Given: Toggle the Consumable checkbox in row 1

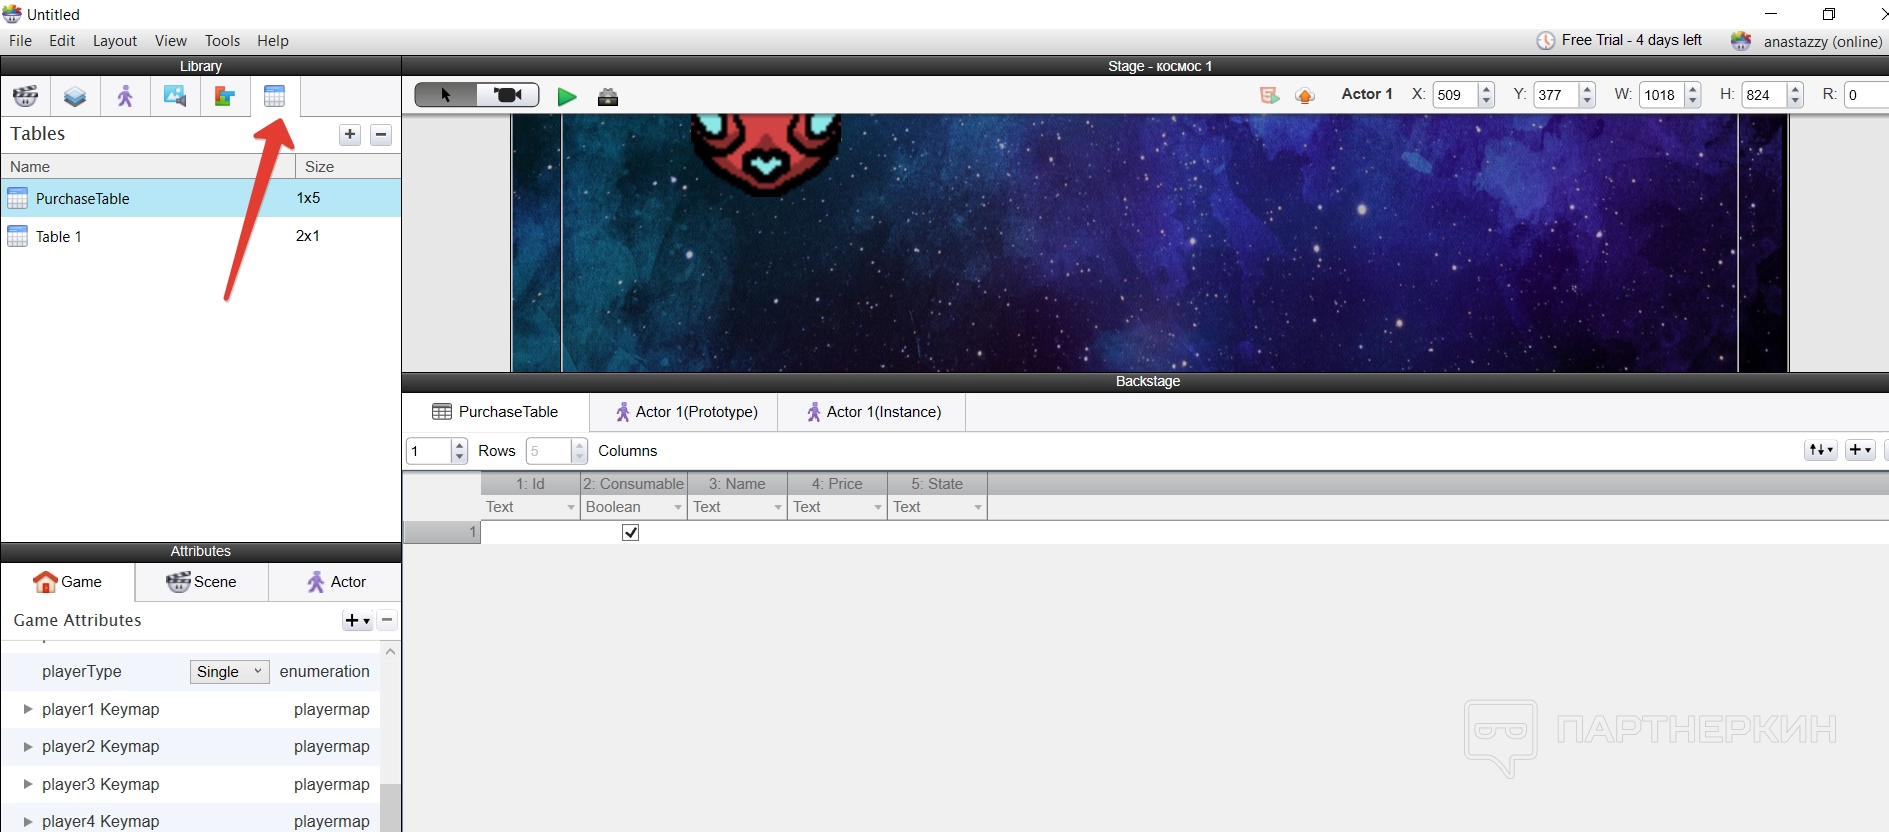Looking at the screenshot, I should click(x=631, y=533).
